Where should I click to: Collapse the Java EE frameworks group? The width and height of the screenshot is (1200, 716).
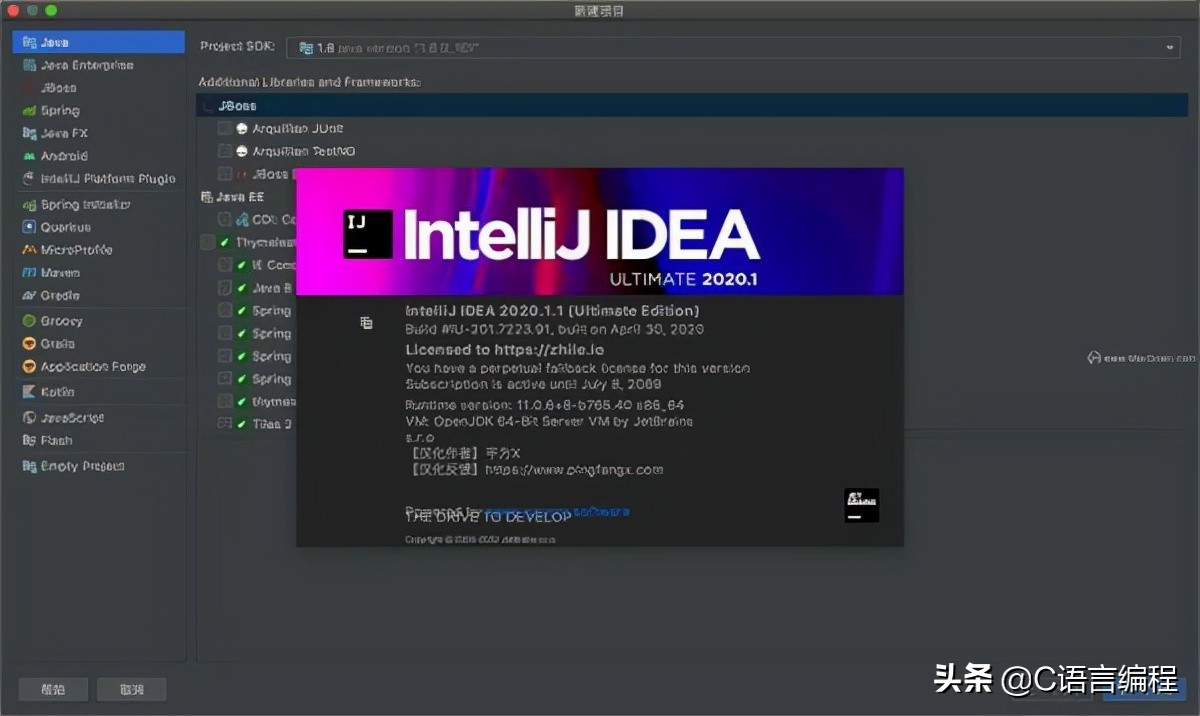(x=207, y=197)
